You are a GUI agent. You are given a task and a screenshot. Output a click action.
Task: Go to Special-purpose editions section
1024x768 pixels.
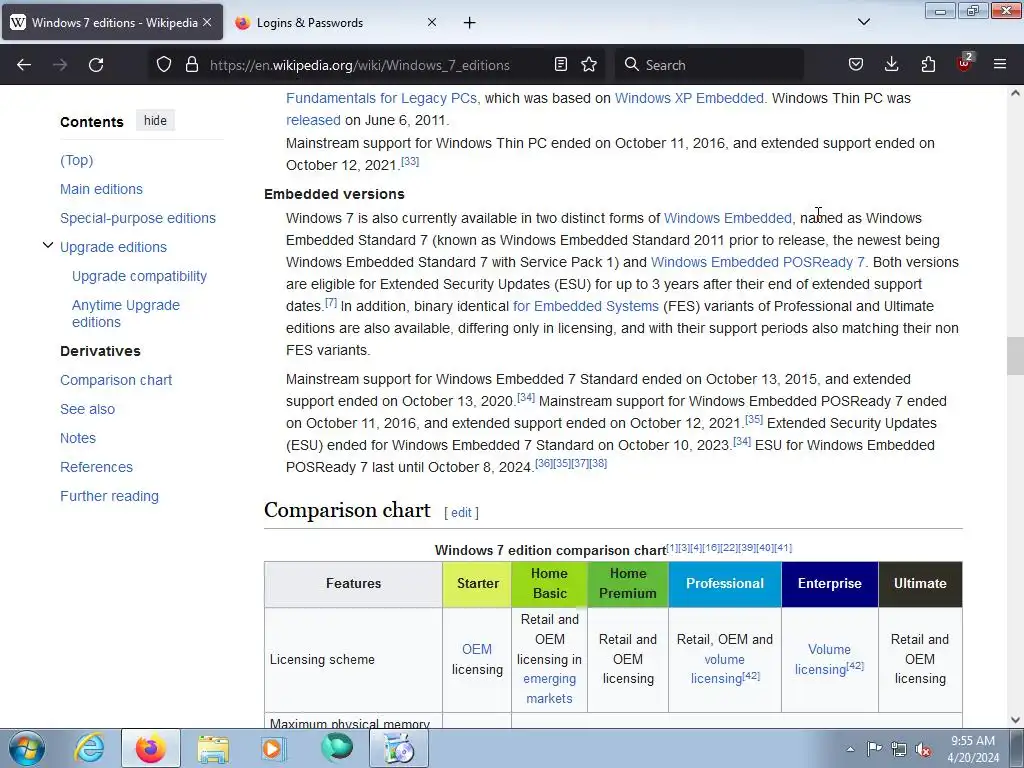coord(138,218)
